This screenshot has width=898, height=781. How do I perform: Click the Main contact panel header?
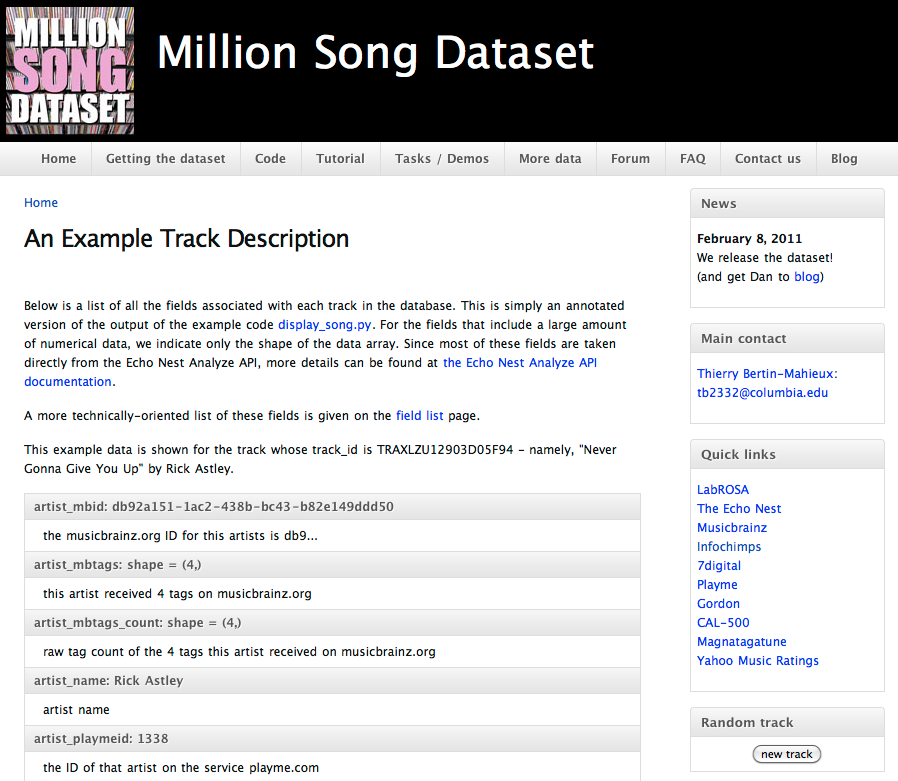[787, 338]
